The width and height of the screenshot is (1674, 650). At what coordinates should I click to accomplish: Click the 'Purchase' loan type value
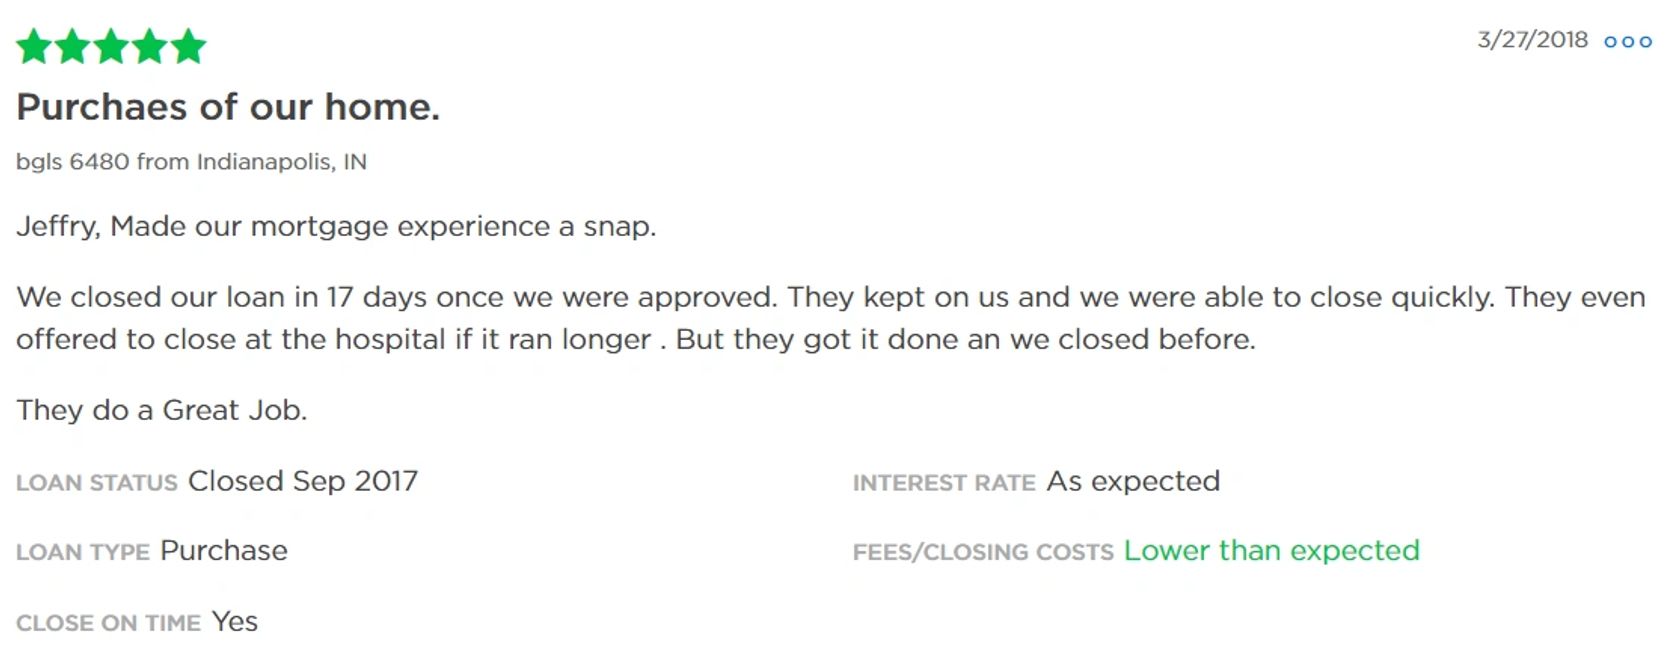coord(224,551)
